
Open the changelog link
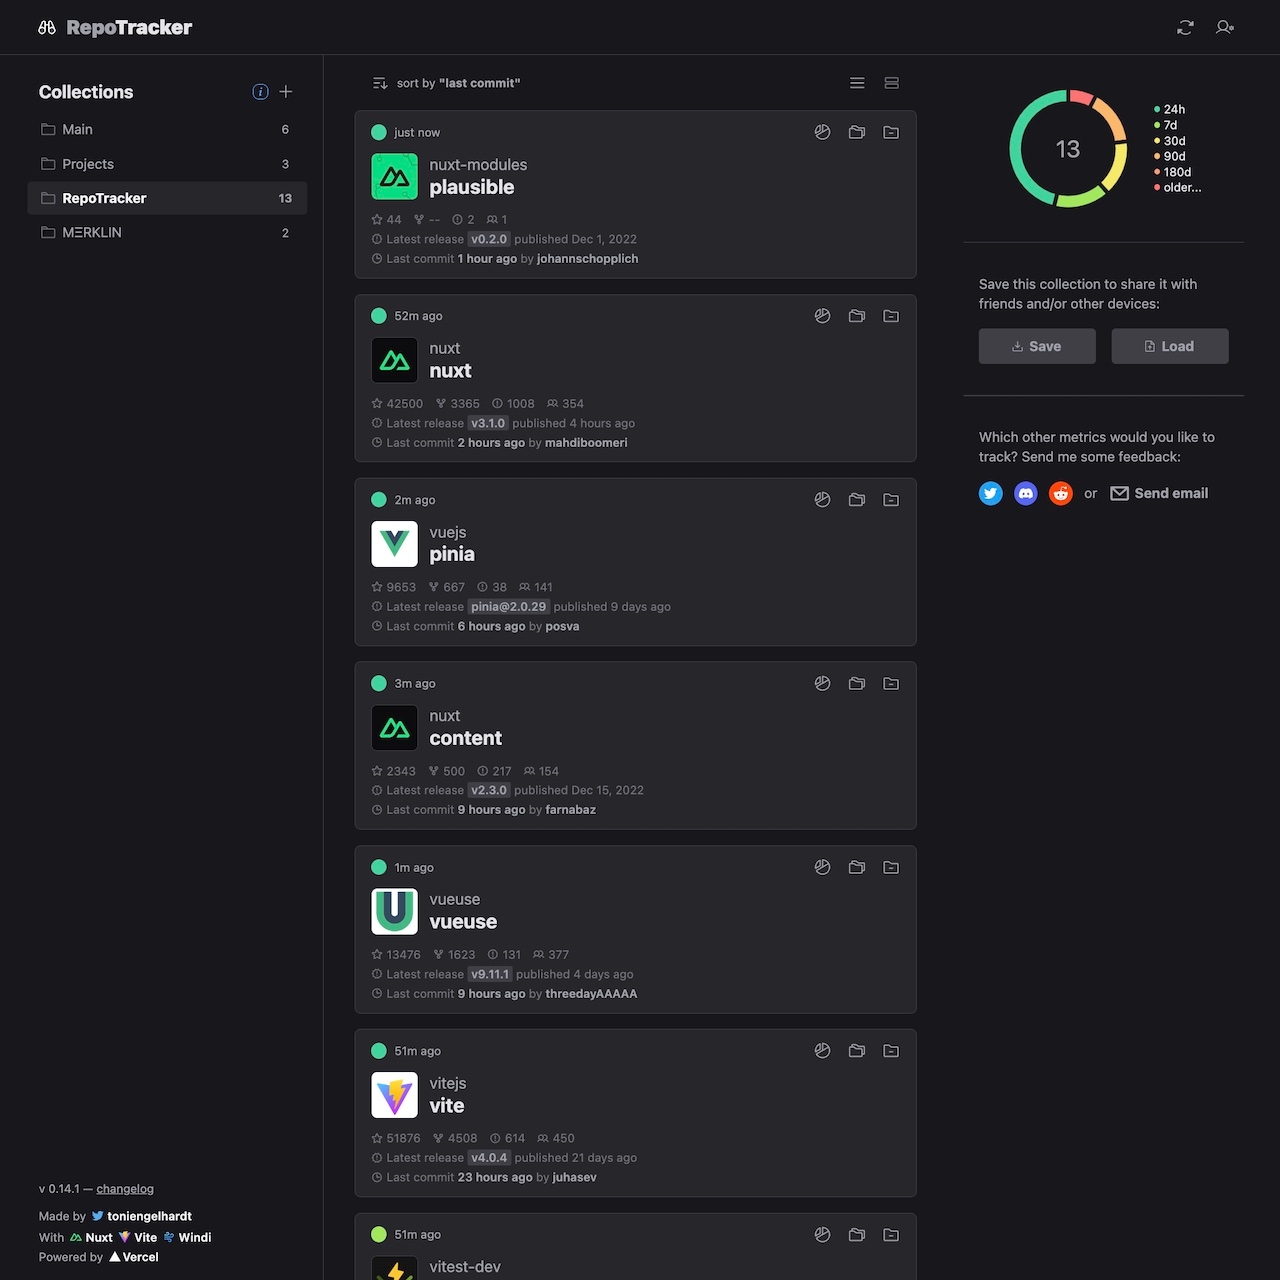[x=125, y=1189]
